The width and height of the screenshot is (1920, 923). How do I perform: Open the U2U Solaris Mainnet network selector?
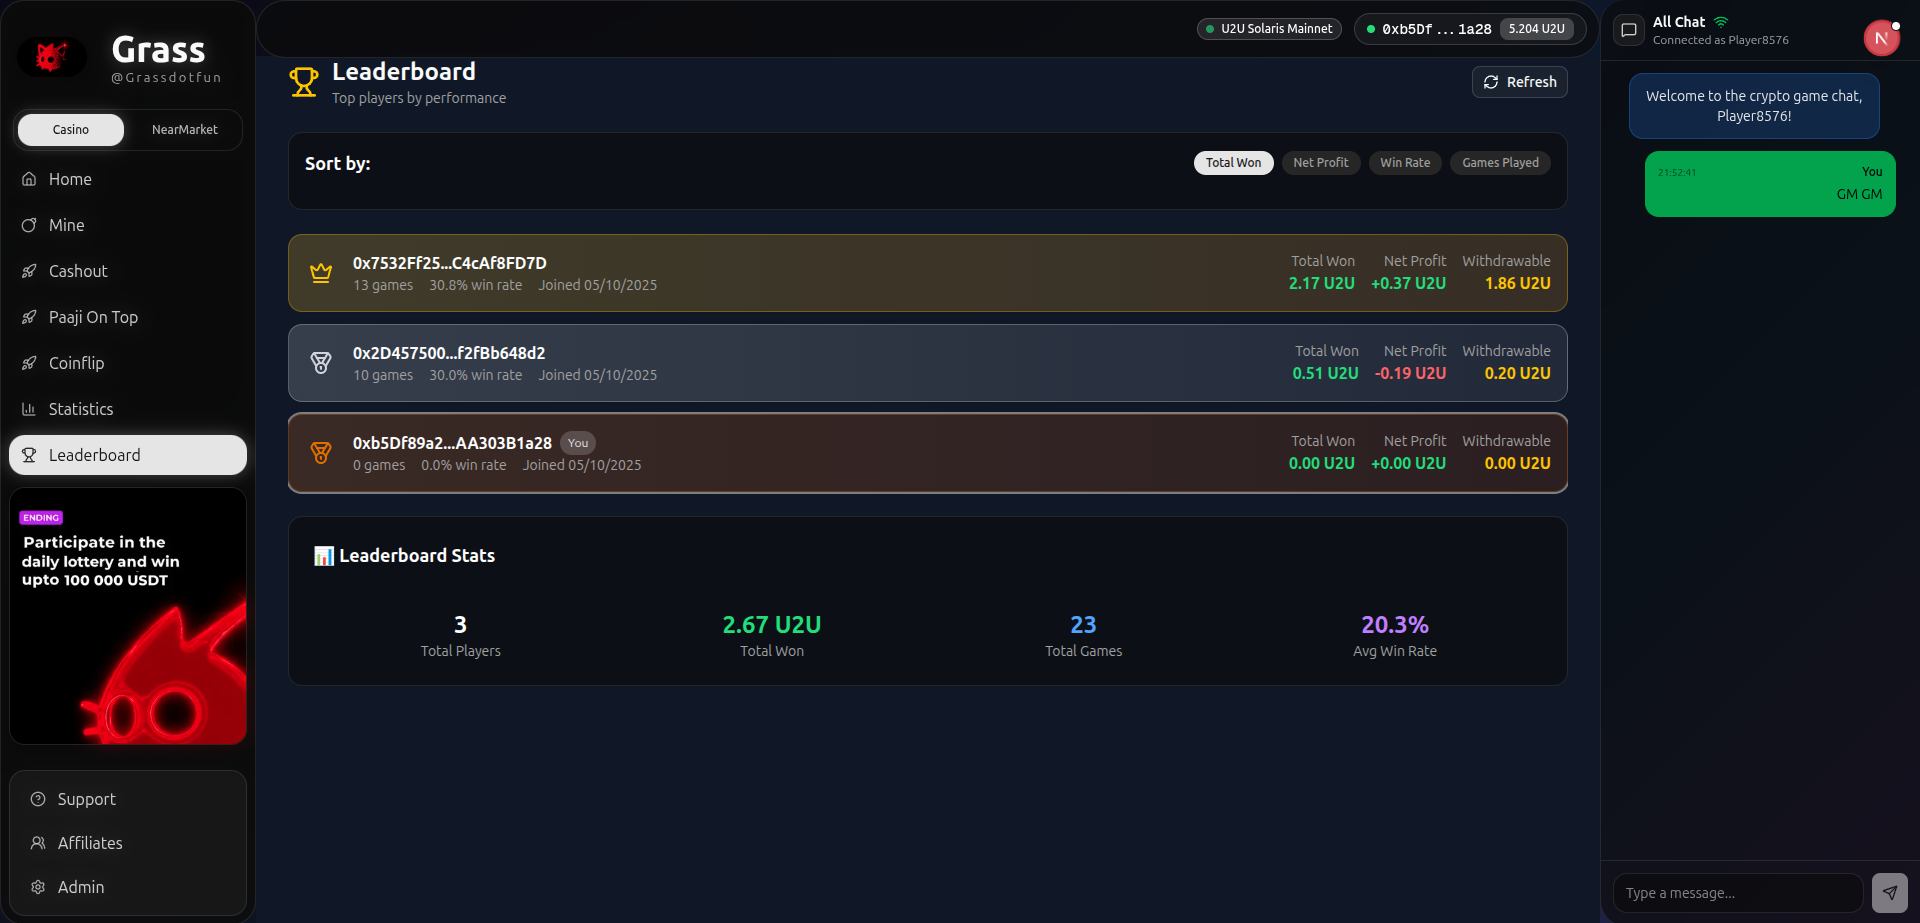click(x=1269, y=29)
